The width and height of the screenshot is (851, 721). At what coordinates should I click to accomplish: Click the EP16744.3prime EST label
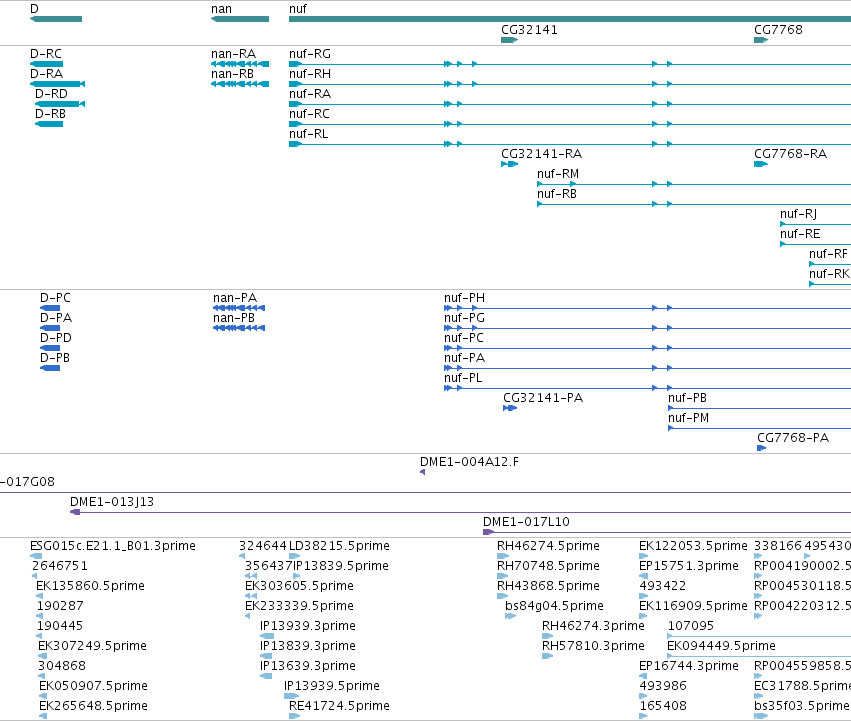coord(689,666)
